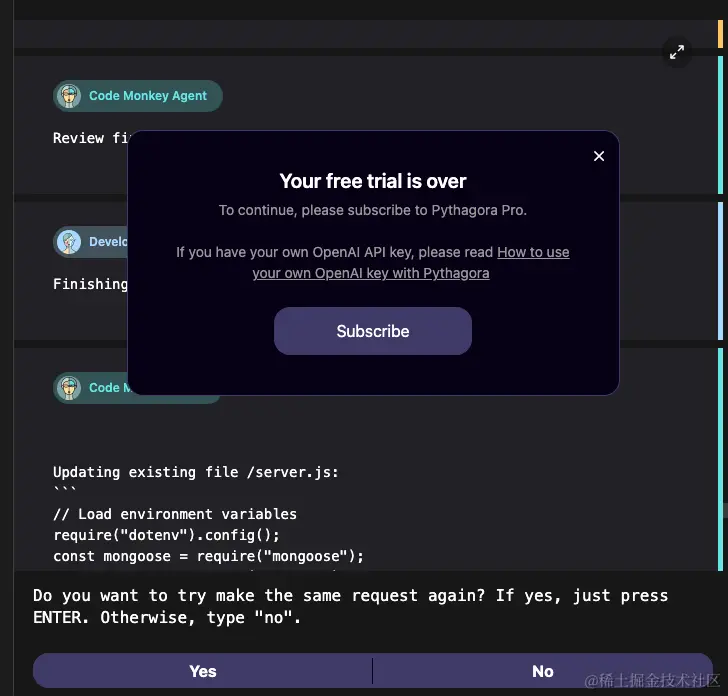Click 'Updating existing file /server.js:' line
728x696 pixels.
pos(196,472)
